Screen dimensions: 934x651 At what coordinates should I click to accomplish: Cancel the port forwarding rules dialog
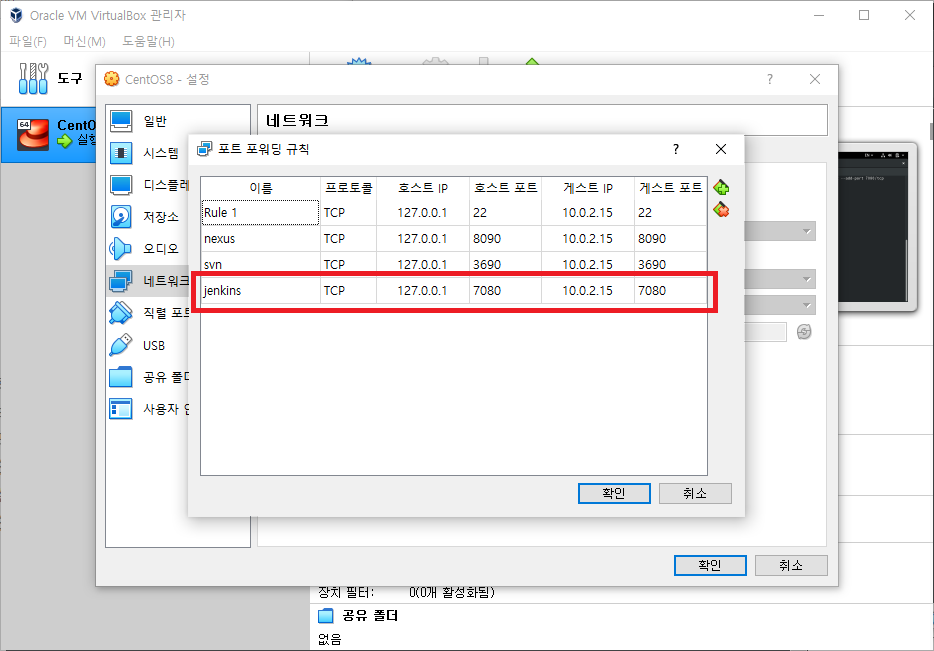tap(695, 493)
